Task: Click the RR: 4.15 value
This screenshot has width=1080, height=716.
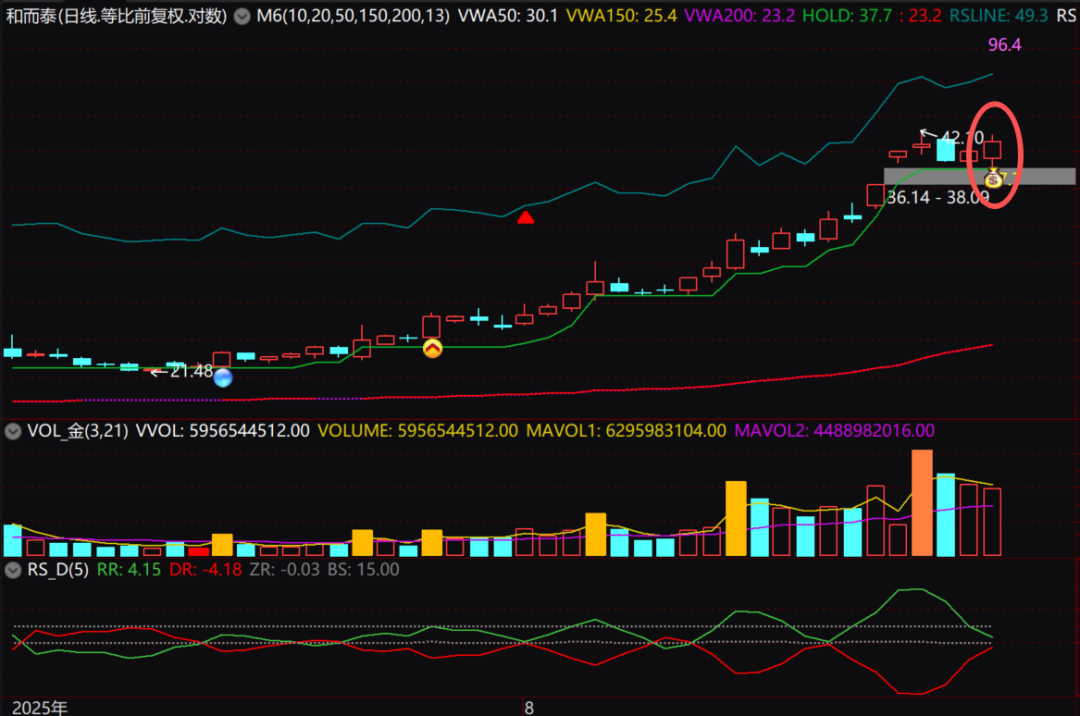Action: pos(129,569)
